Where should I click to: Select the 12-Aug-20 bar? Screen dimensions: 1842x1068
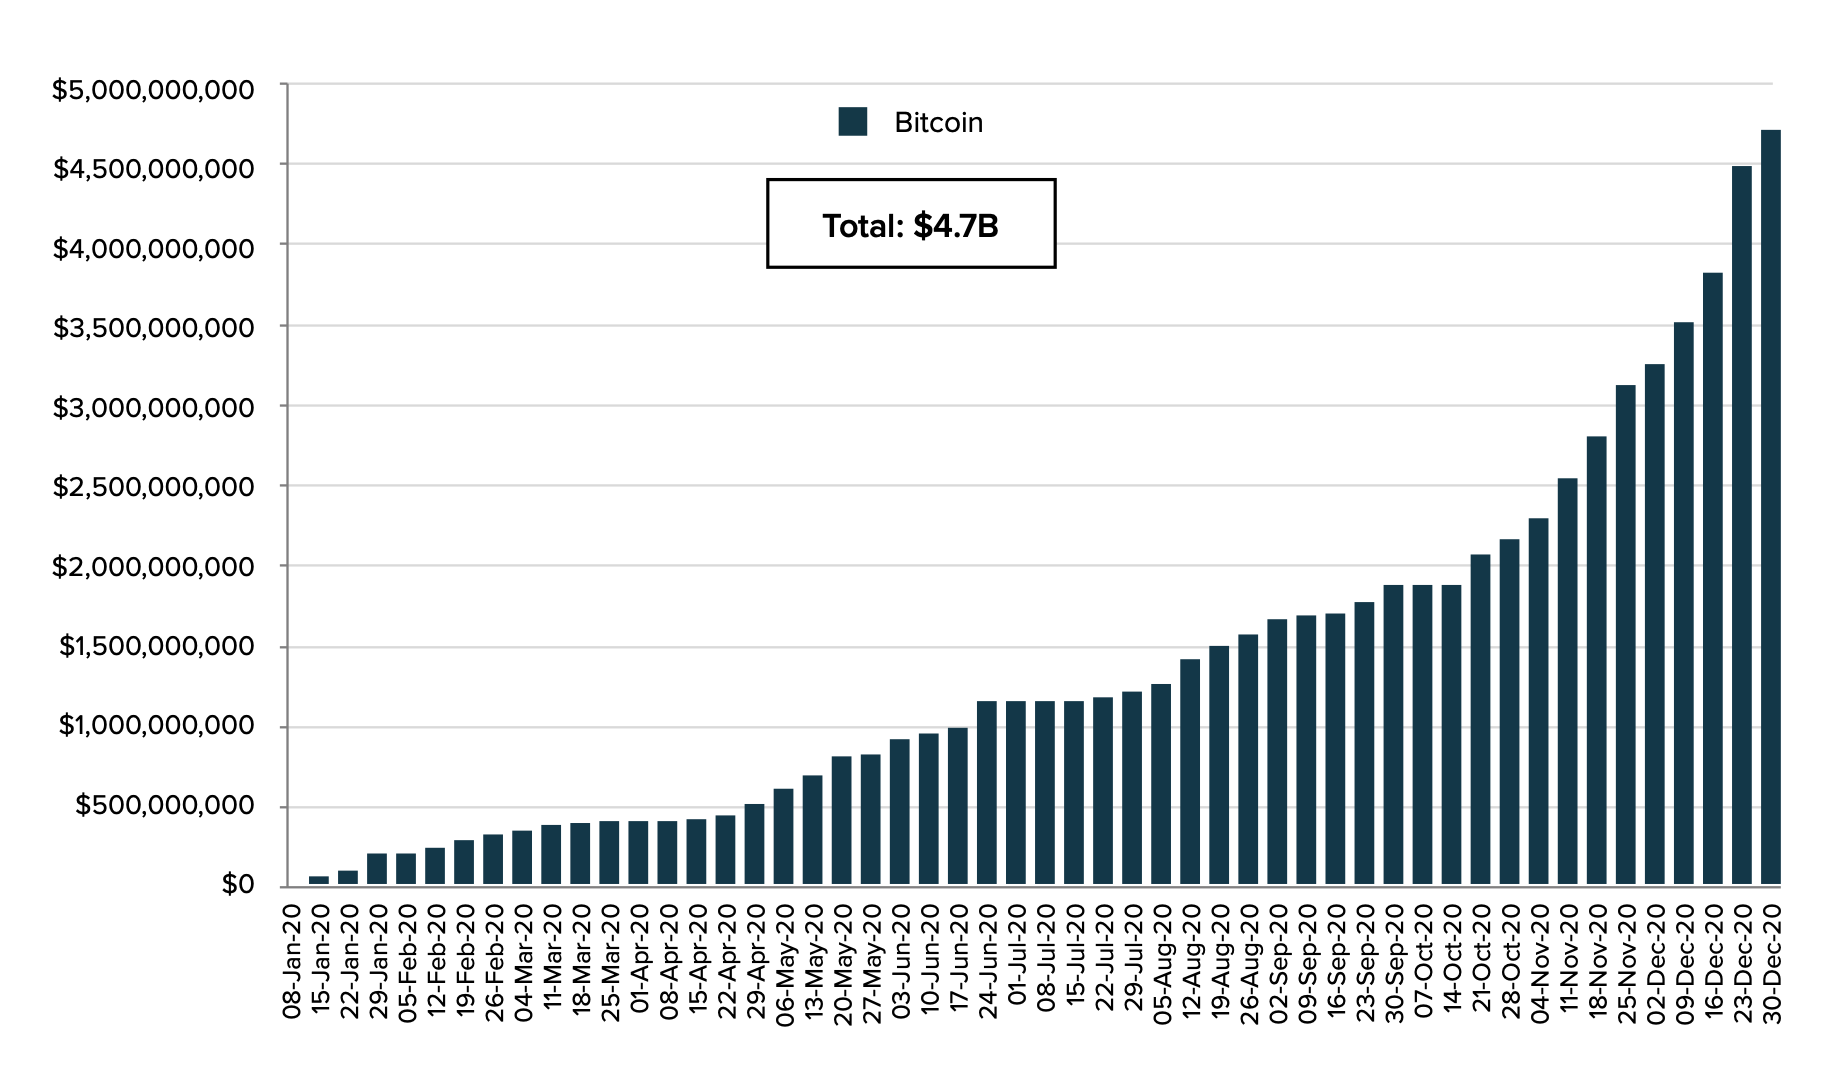(1190, 772)
